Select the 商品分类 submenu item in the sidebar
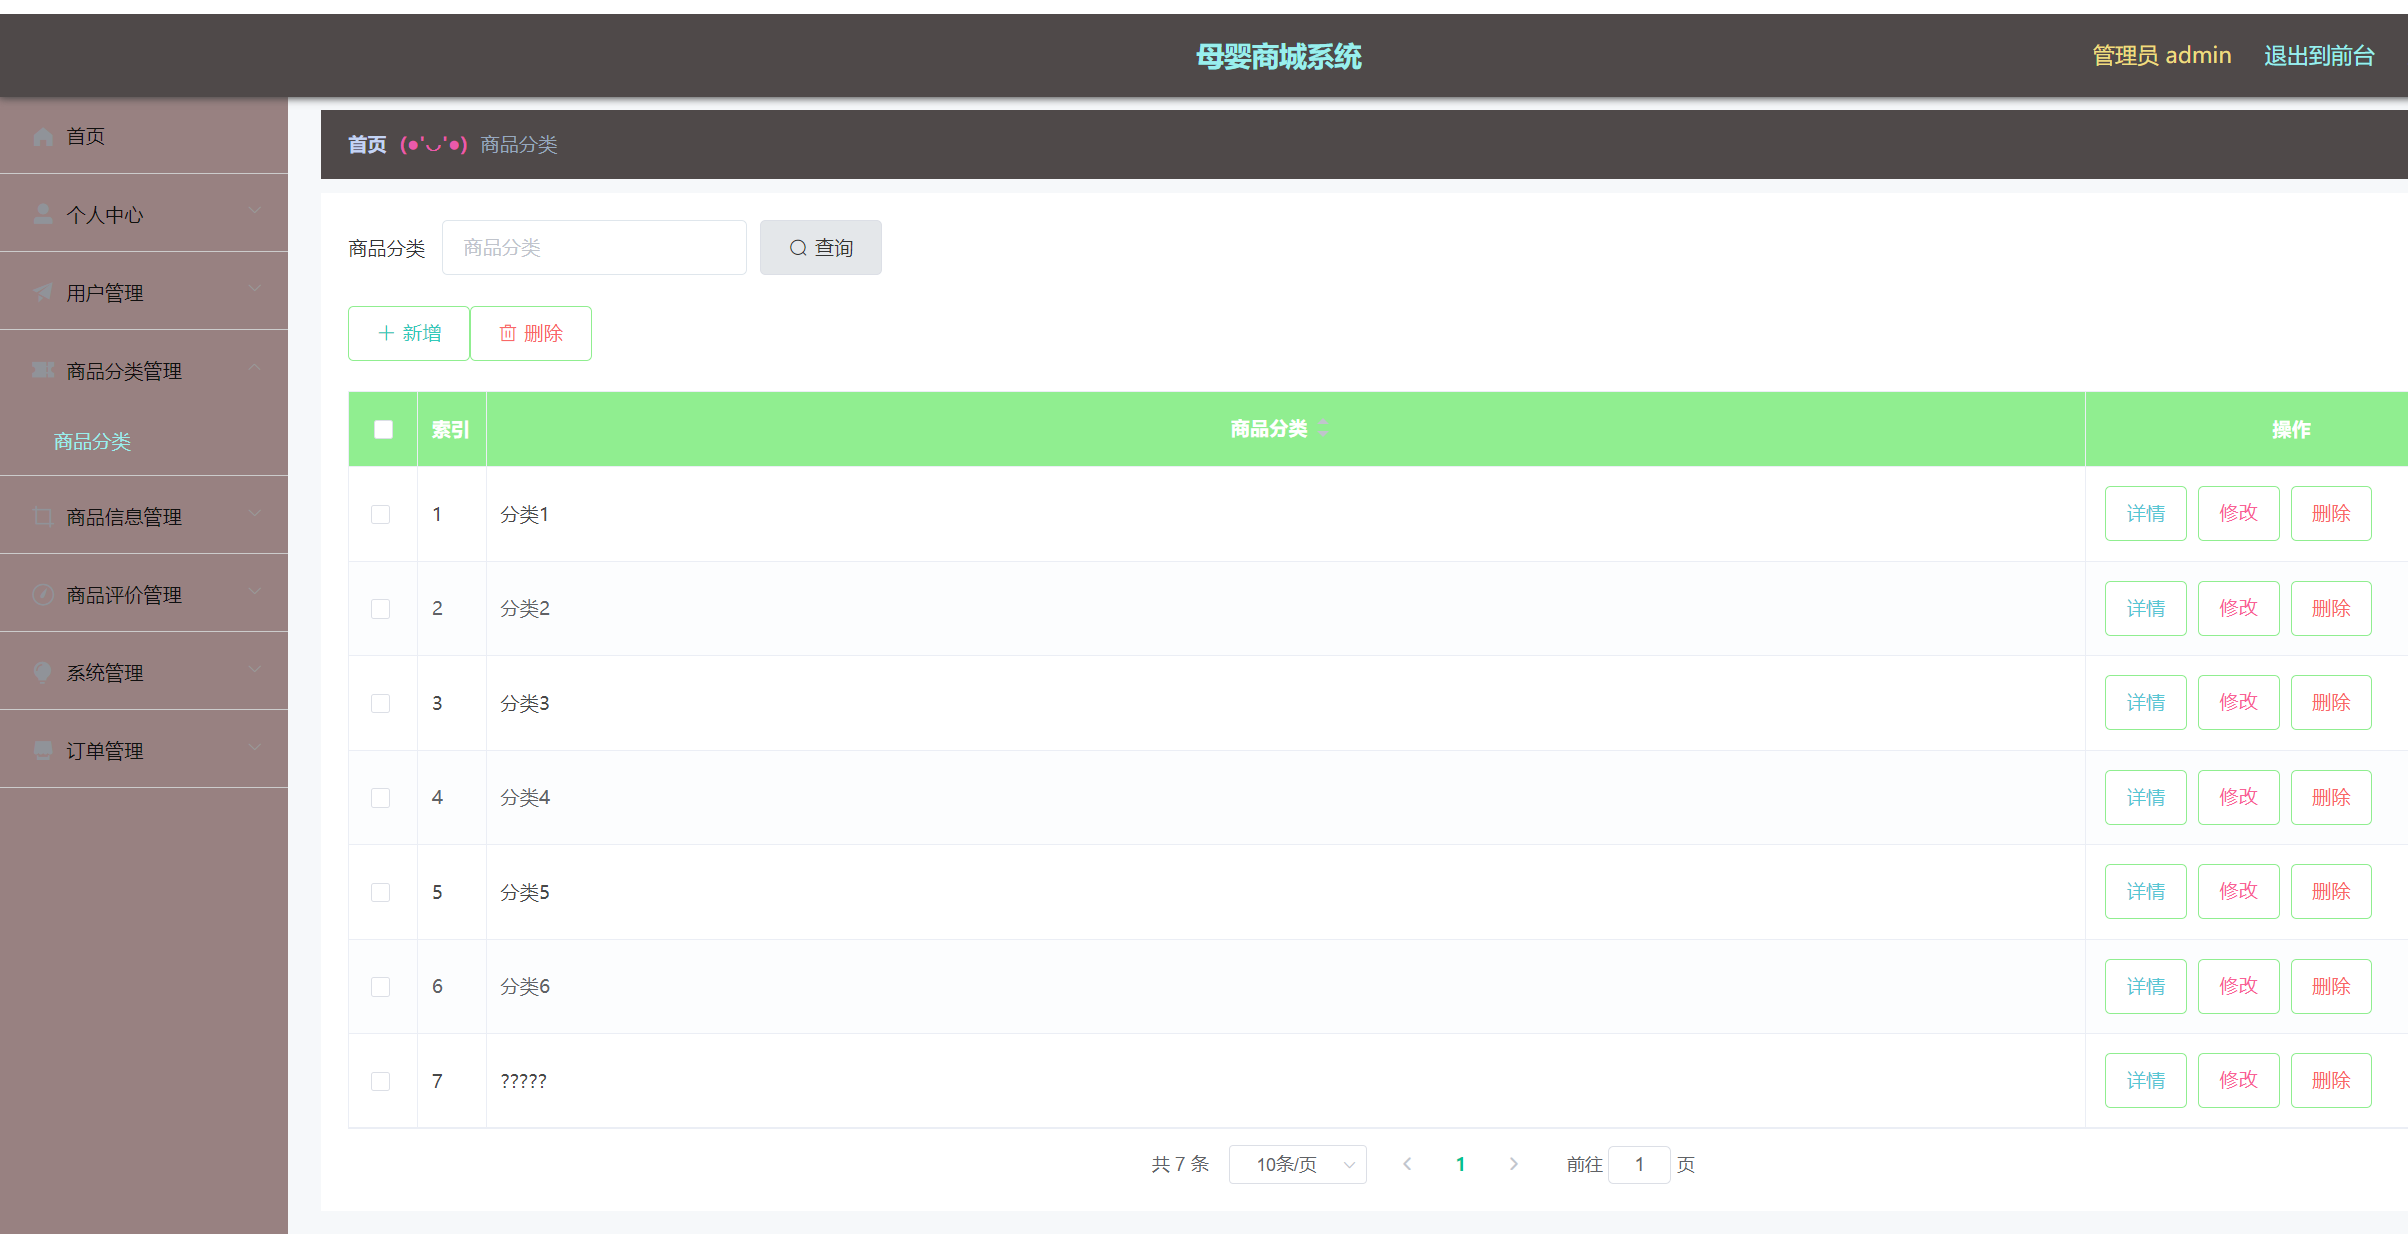The width and height of the screenshot is (2408, 1234). (x=92, y=441)
